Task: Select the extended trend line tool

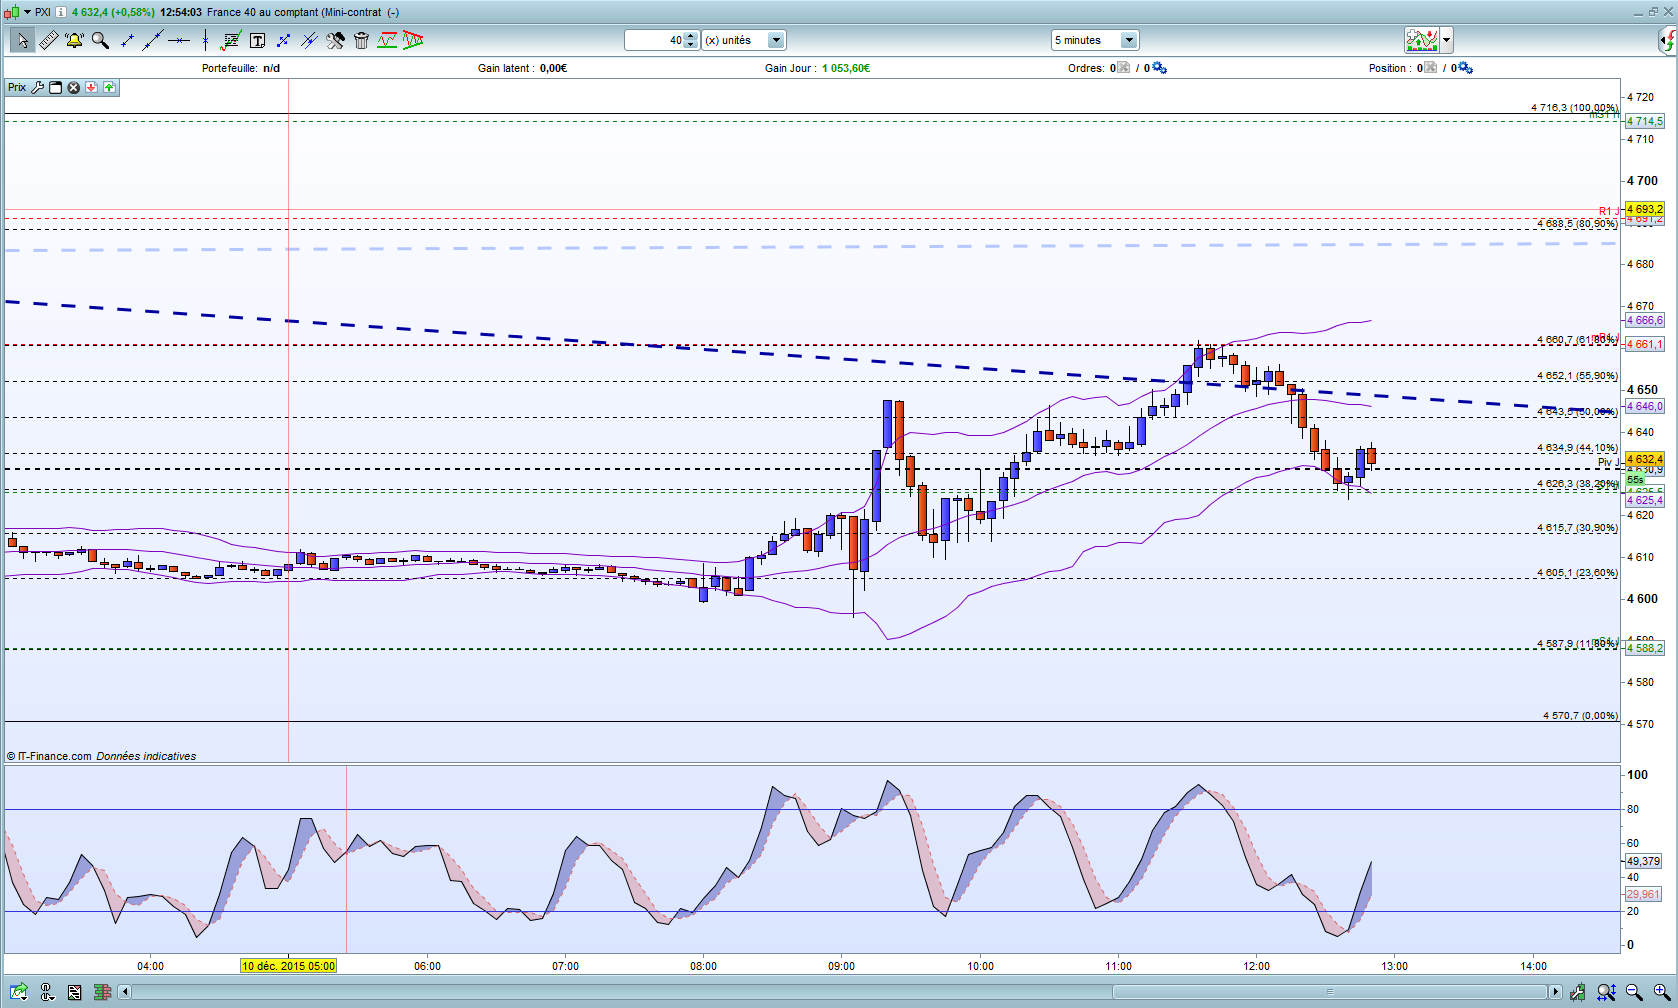Action: click(x=153, y=40)
